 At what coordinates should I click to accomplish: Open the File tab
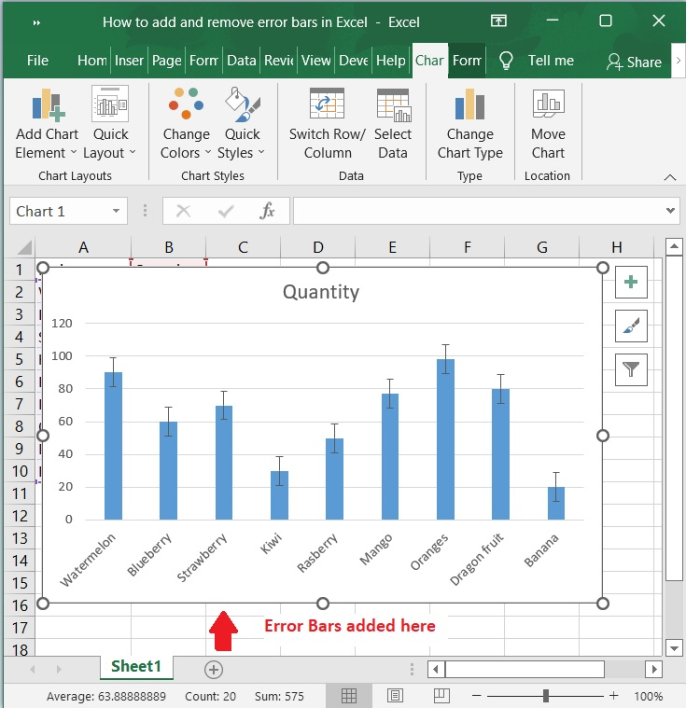37,61
